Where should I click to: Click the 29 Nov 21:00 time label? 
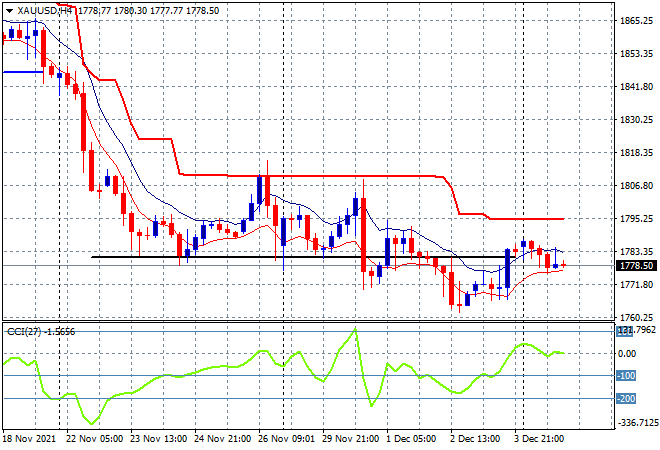350,439
